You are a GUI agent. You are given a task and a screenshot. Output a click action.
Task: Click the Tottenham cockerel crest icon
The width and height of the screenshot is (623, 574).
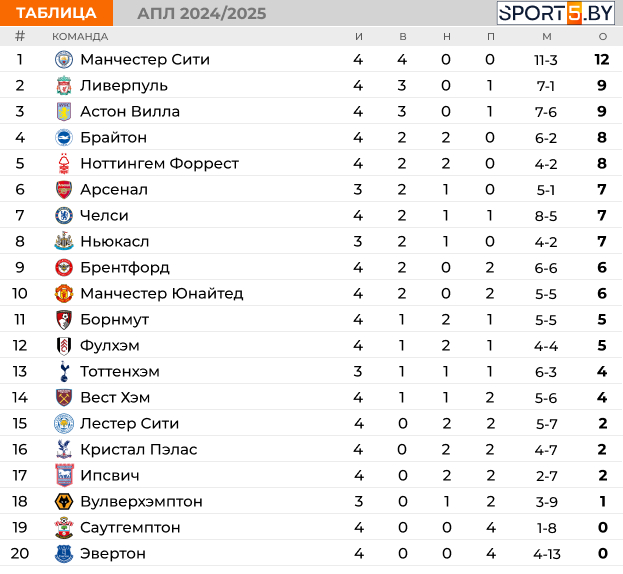click(x=64, y=371)
